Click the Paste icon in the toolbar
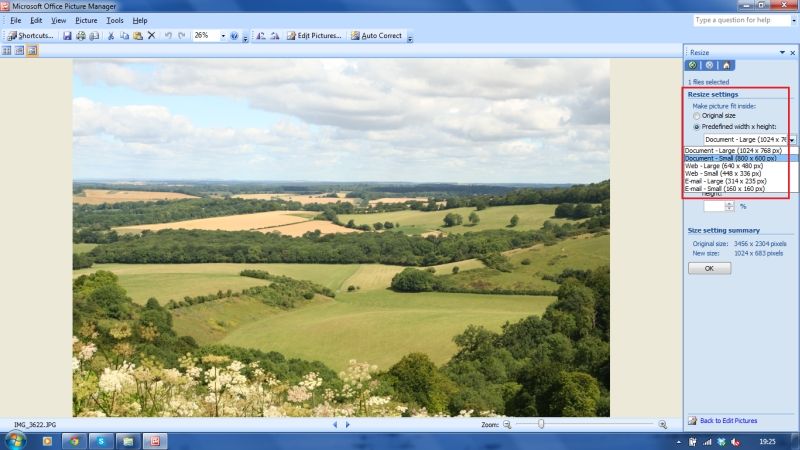The image size is (800, 450). pyautogui.click(x=138, y=36)
